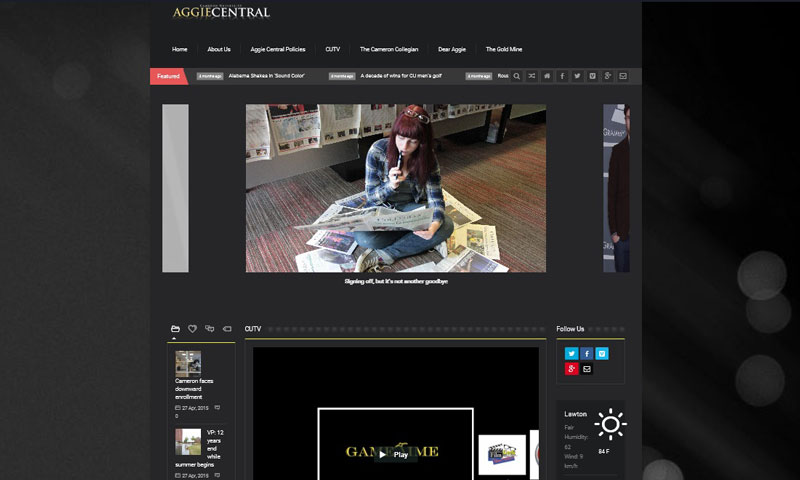The image size is (800, 480).
Task: Switch to the comments tab in sidebar widget
Action: point(209,329)
